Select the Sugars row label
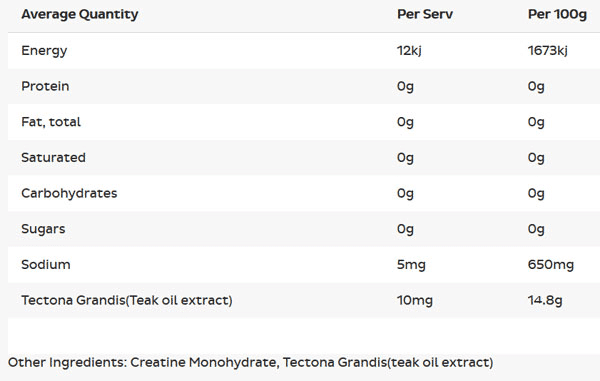 click(43, 229)
